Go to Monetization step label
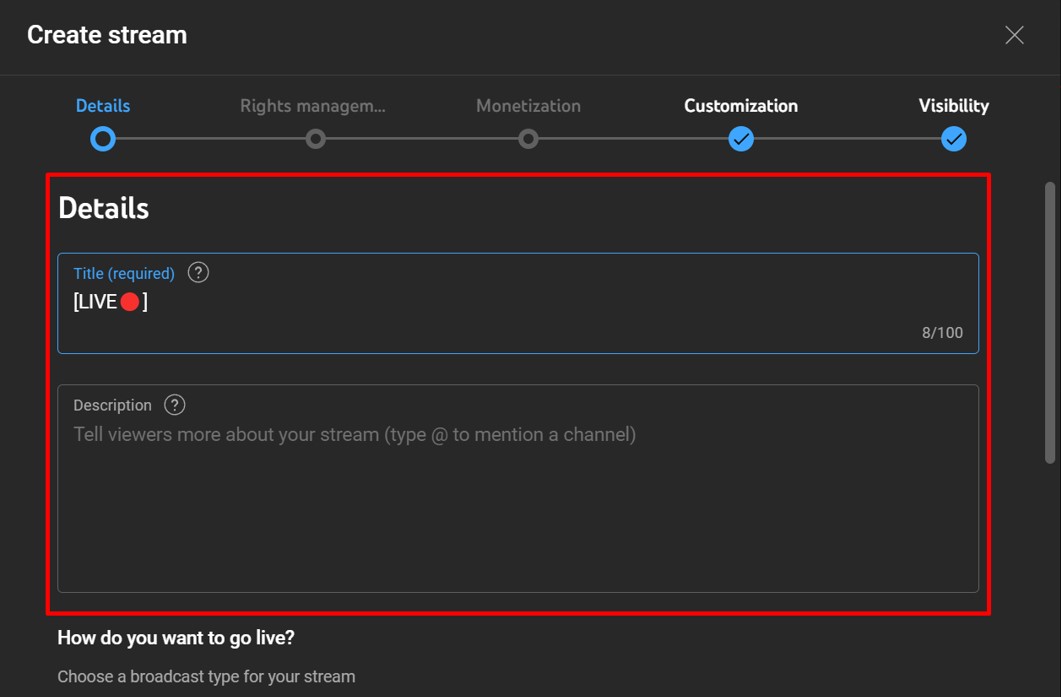The width and height of the screenshot is (1061, 697). (528, 106)
